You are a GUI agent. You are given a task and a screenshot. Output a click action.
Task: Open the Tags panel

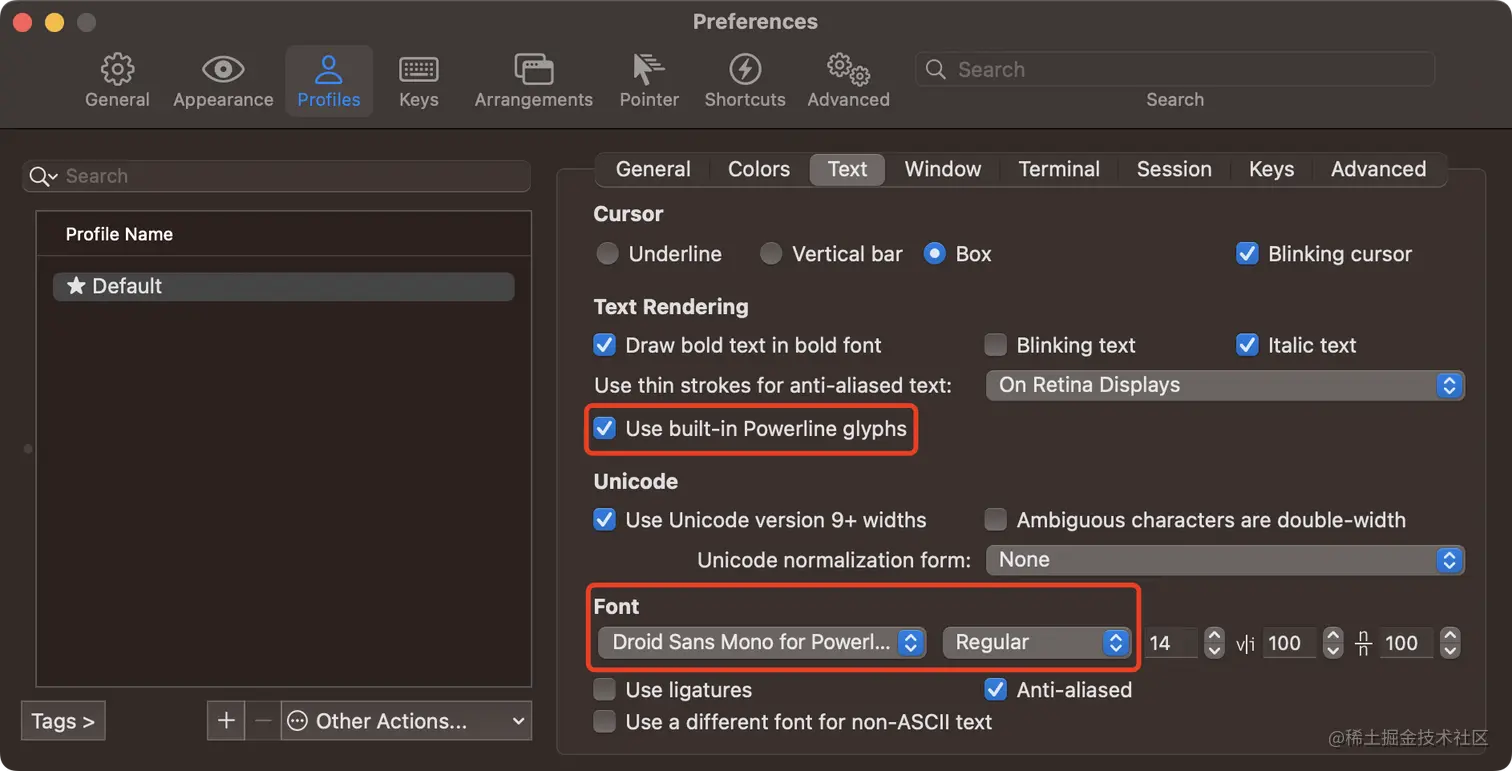click(x=63, y=721)
